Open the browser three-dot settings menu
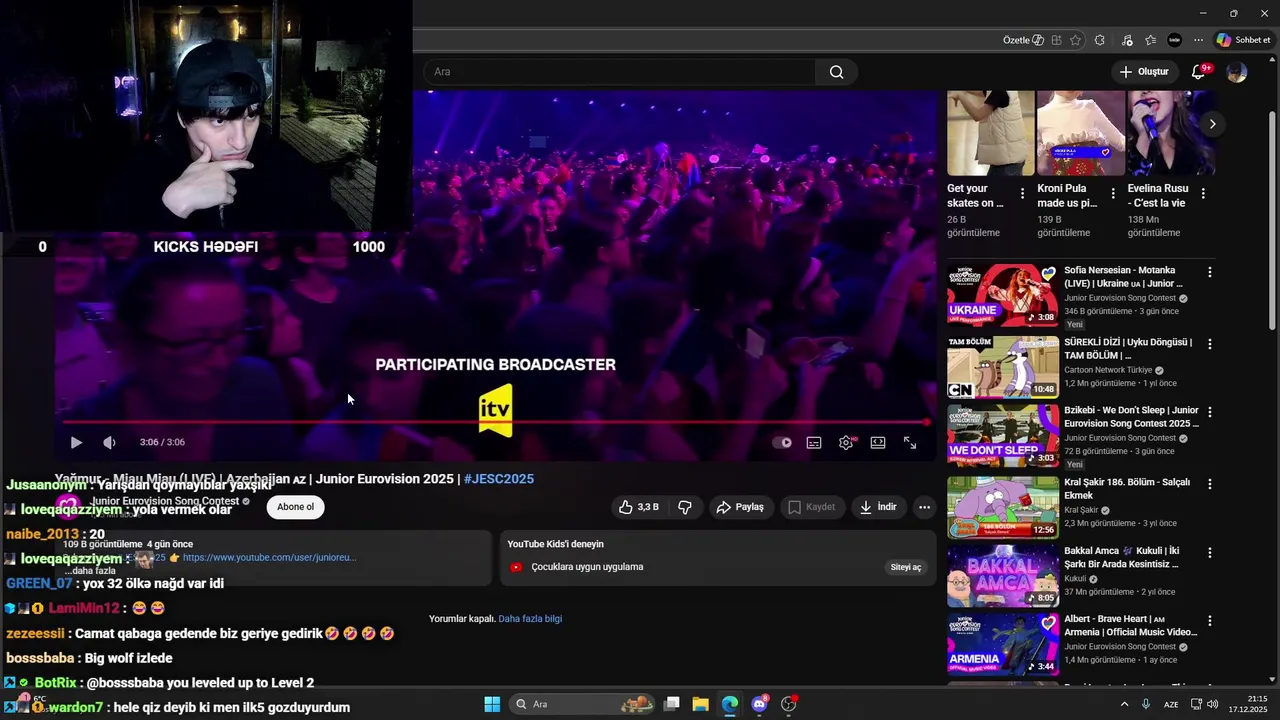This screenshot has width=1280, height=720. click(x=1198, y=40)
